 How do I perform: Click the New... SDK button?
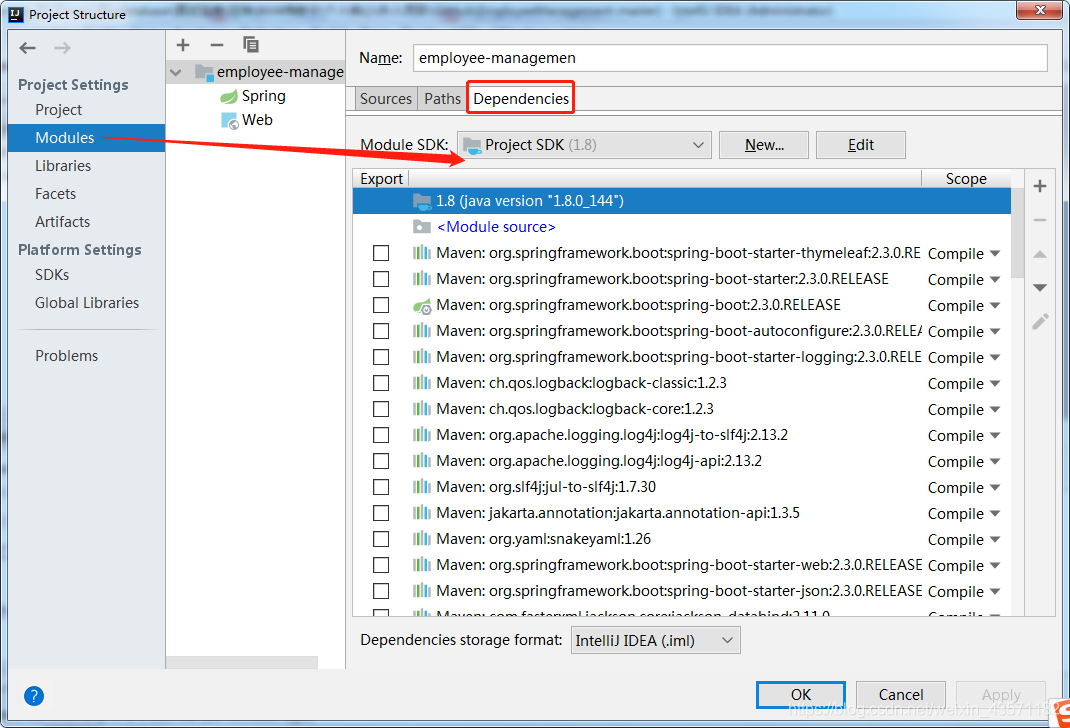click(763, 145)
